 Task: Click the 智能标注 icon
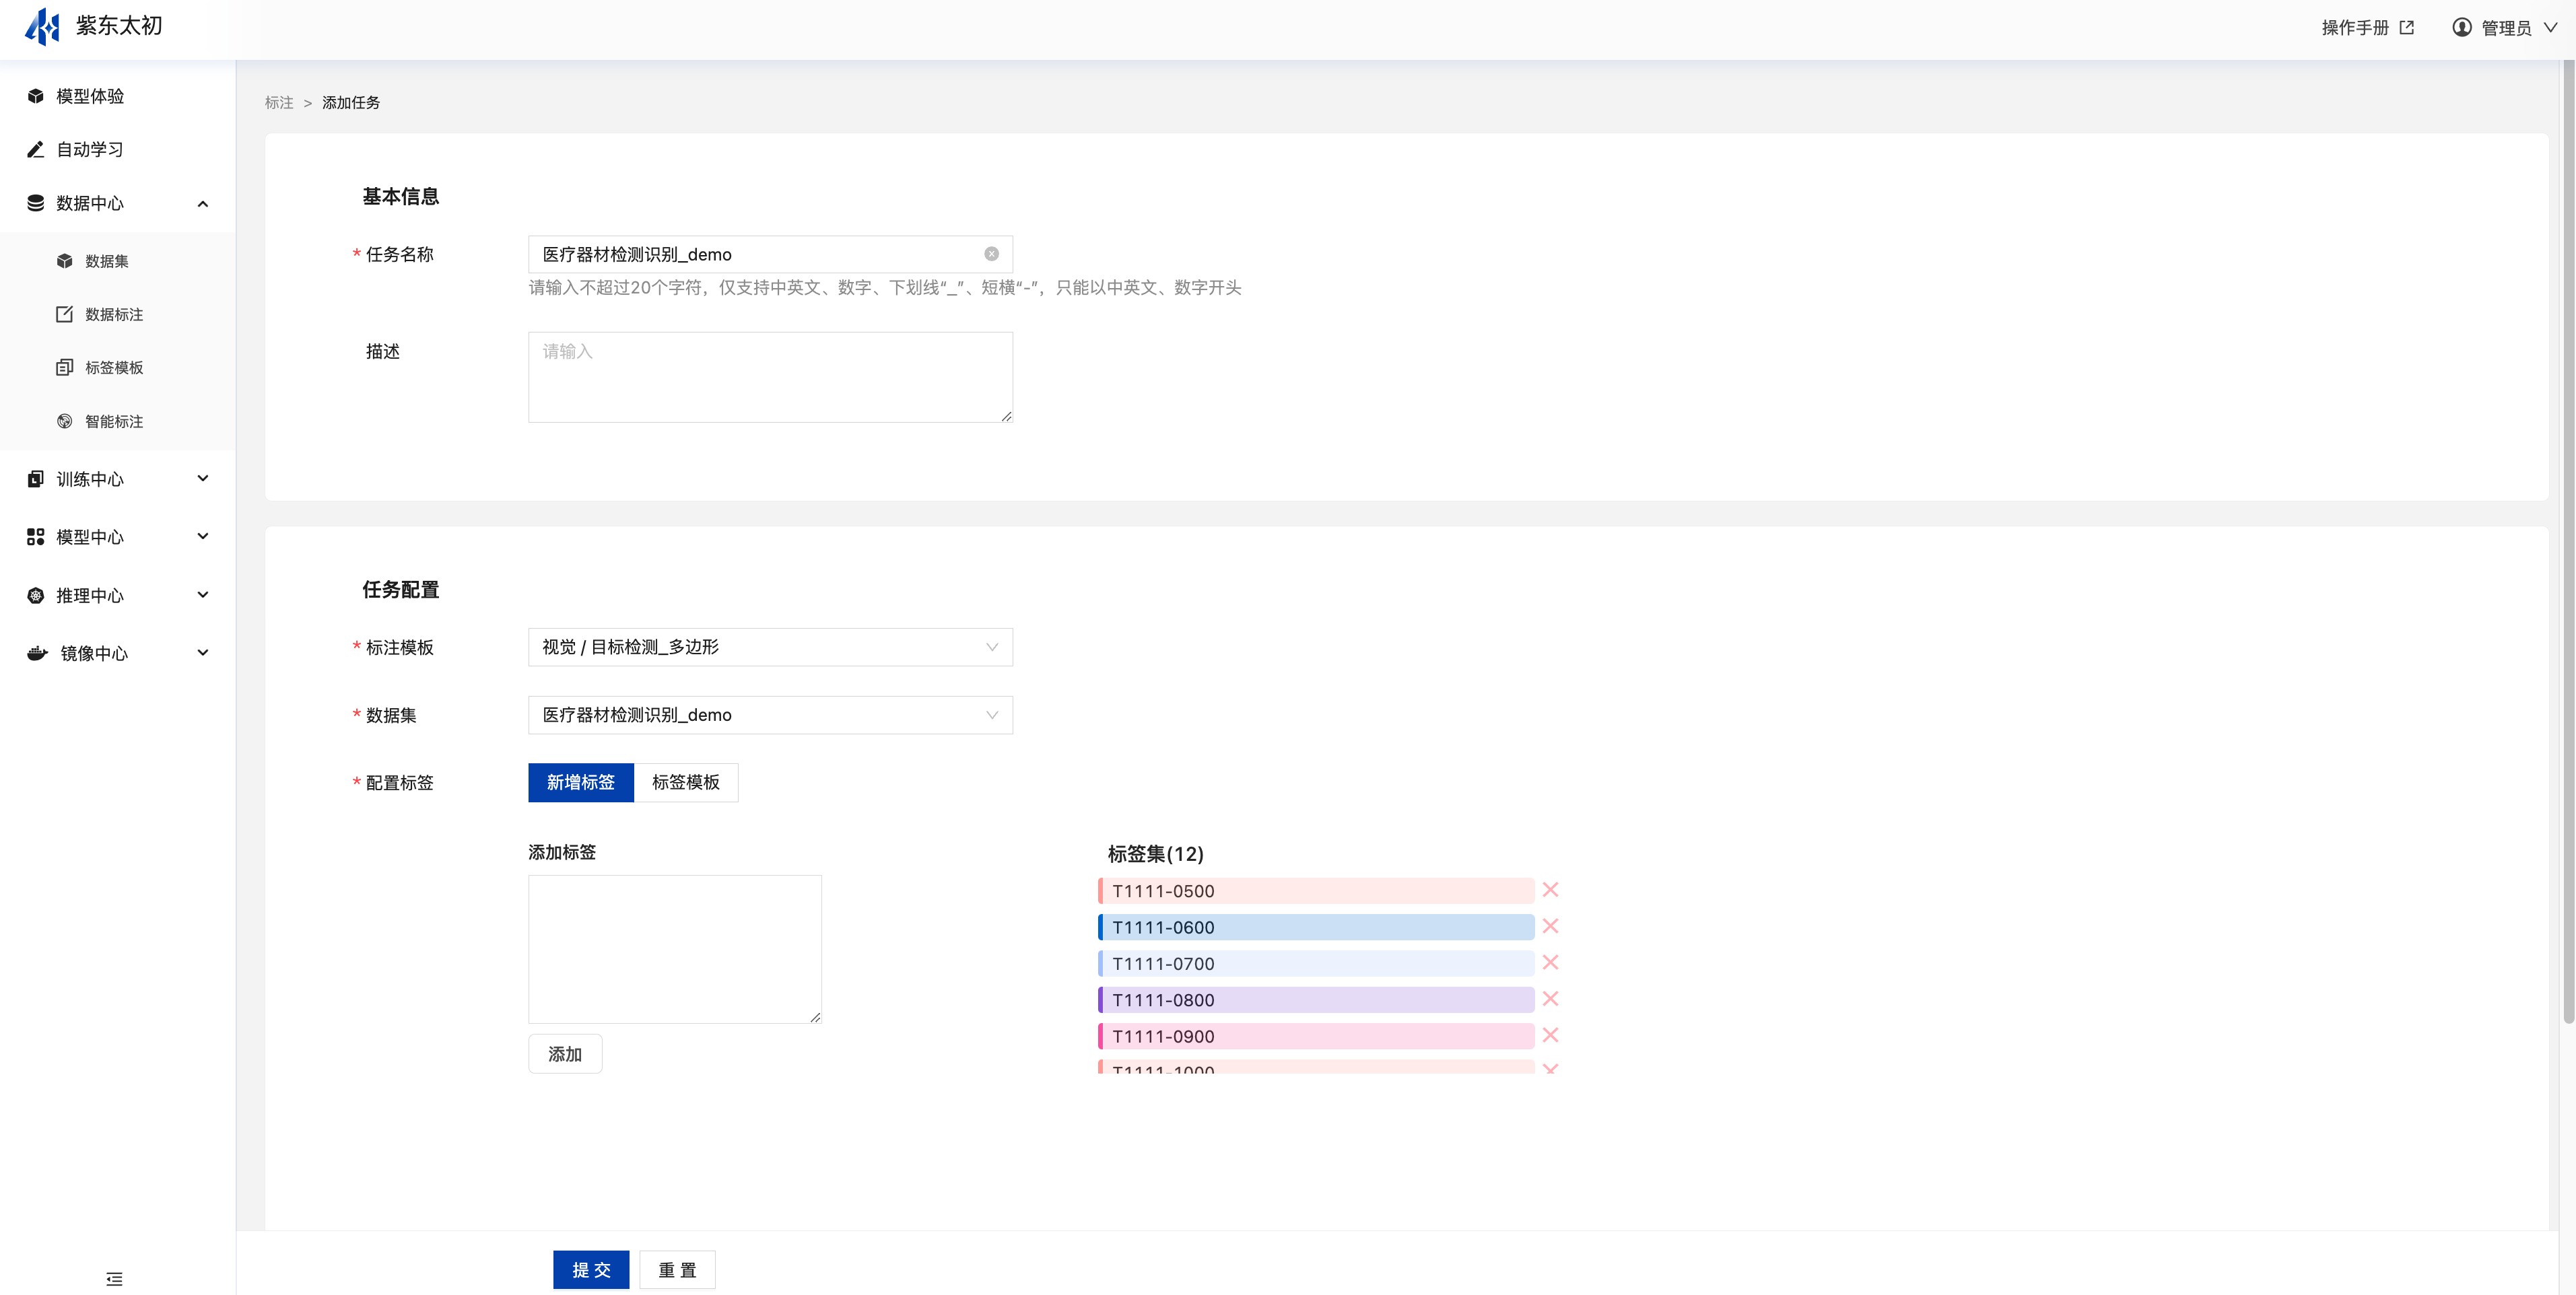pyautogui.click(x=65, y=421)
